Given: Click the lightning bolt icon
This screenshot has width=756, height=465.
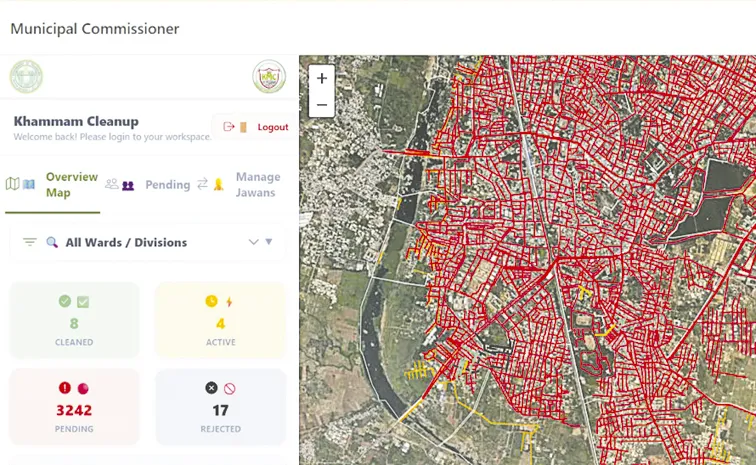Looking at the screenshot, I should click(229, 302).
